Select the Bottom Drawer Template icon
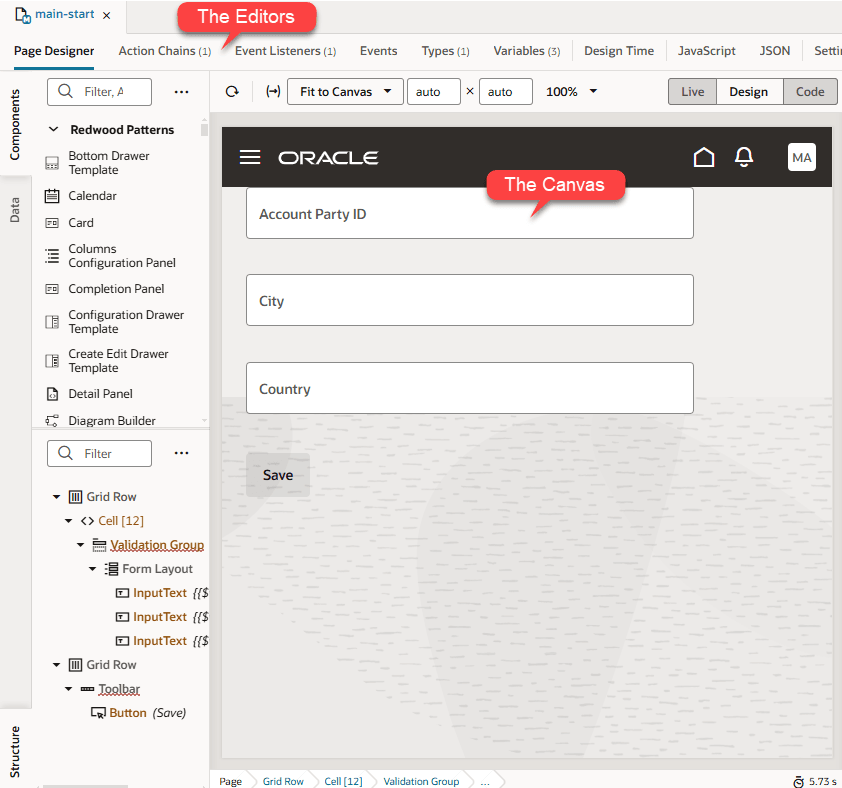 pyautogui.click(x=52, y=163)
